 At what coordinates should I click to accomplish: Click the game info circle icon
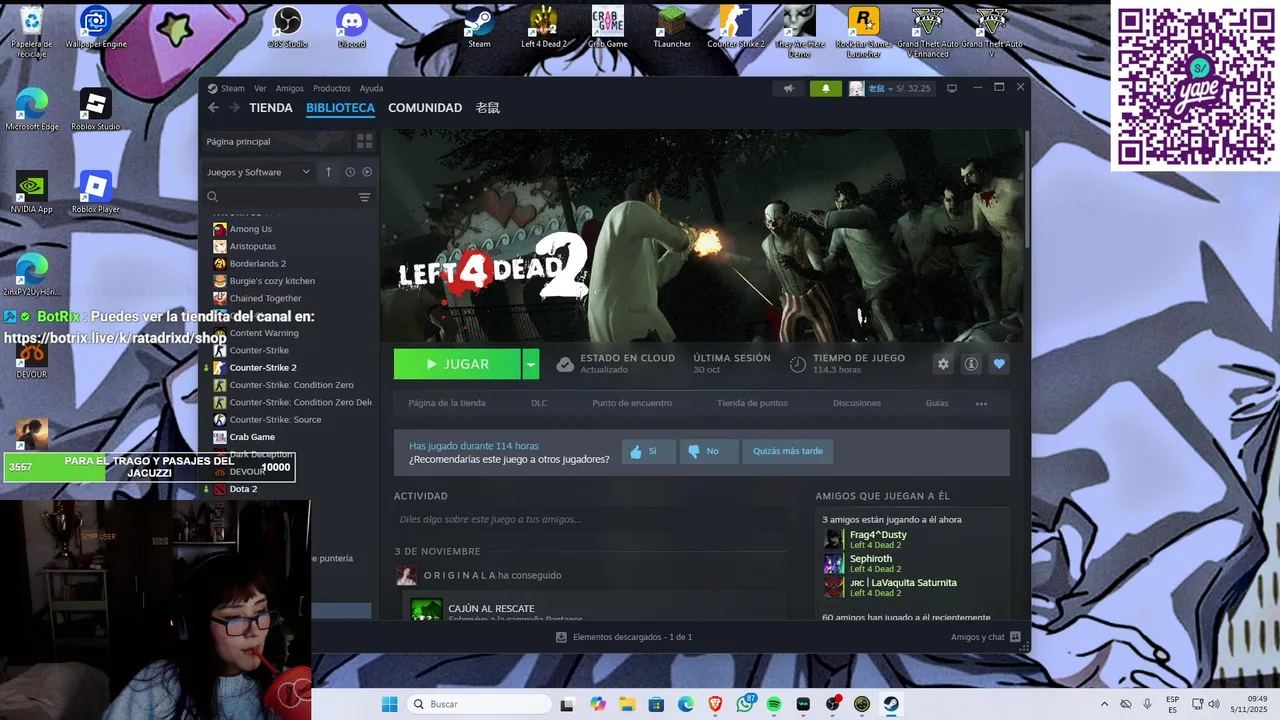click(x=970, y=364)
